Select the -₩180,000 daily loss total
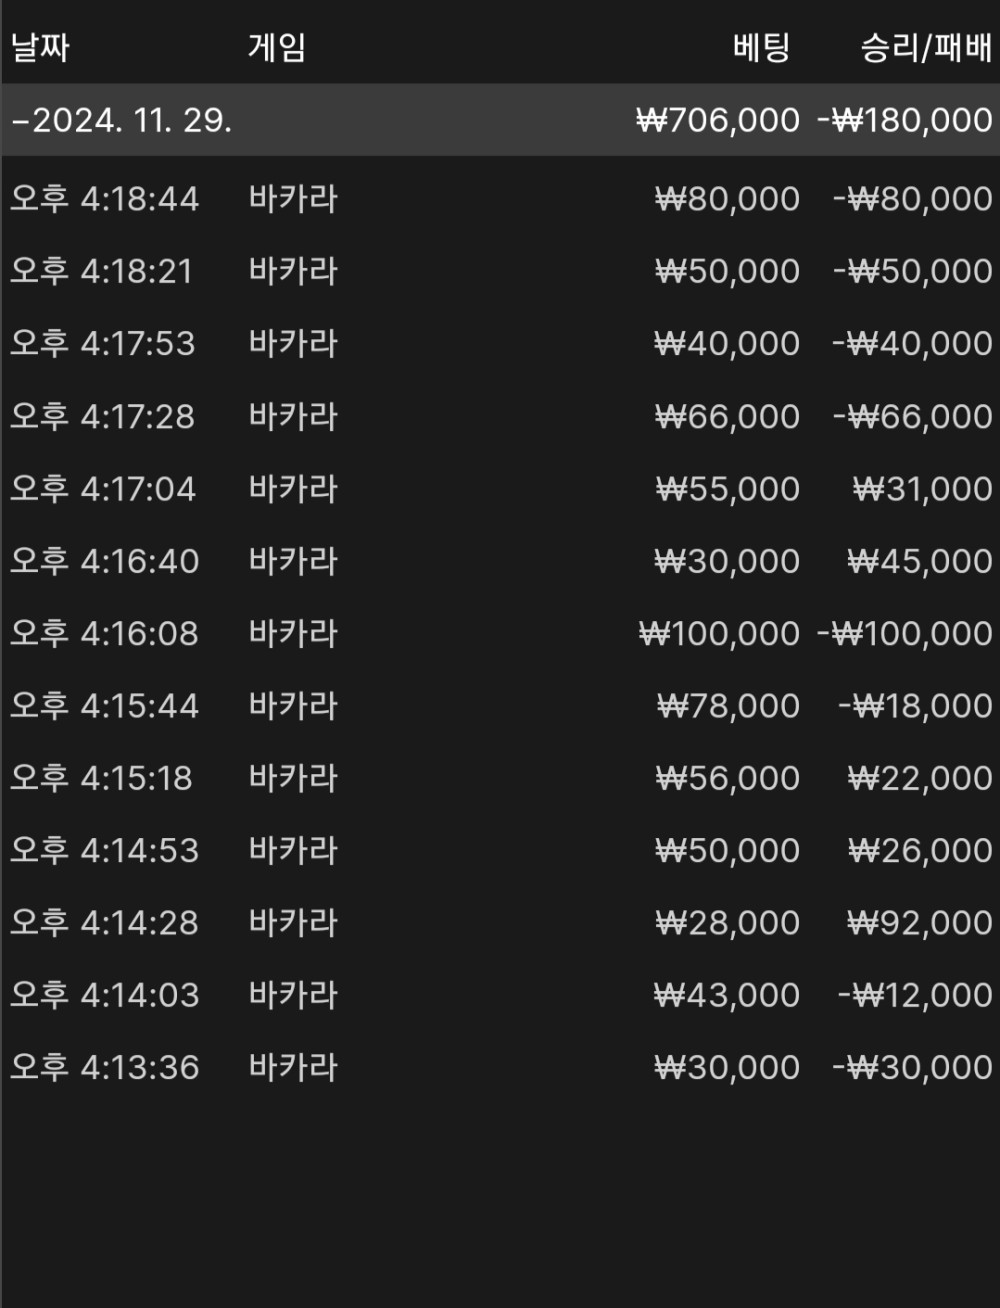Screen dimensions: 1000x1308 point(904,121)
